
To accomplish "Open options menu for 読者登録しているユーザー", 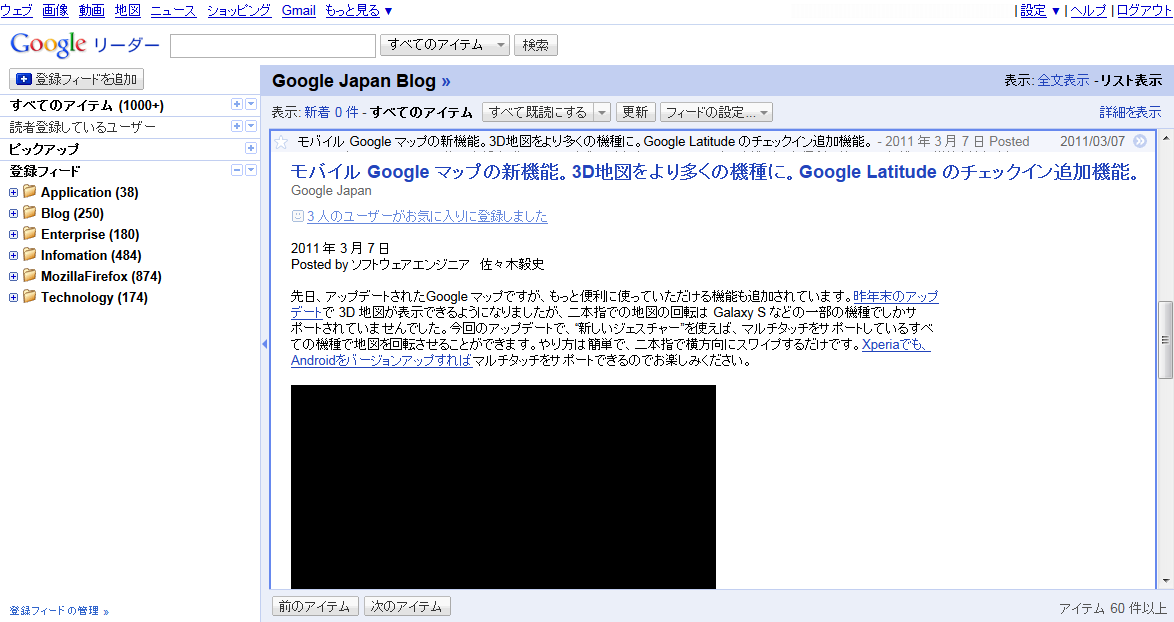I will click(251, 126).
